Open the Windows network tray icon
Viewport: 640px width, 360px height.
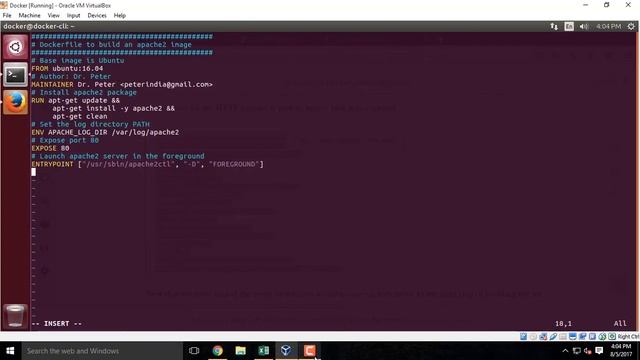(577, 351)
